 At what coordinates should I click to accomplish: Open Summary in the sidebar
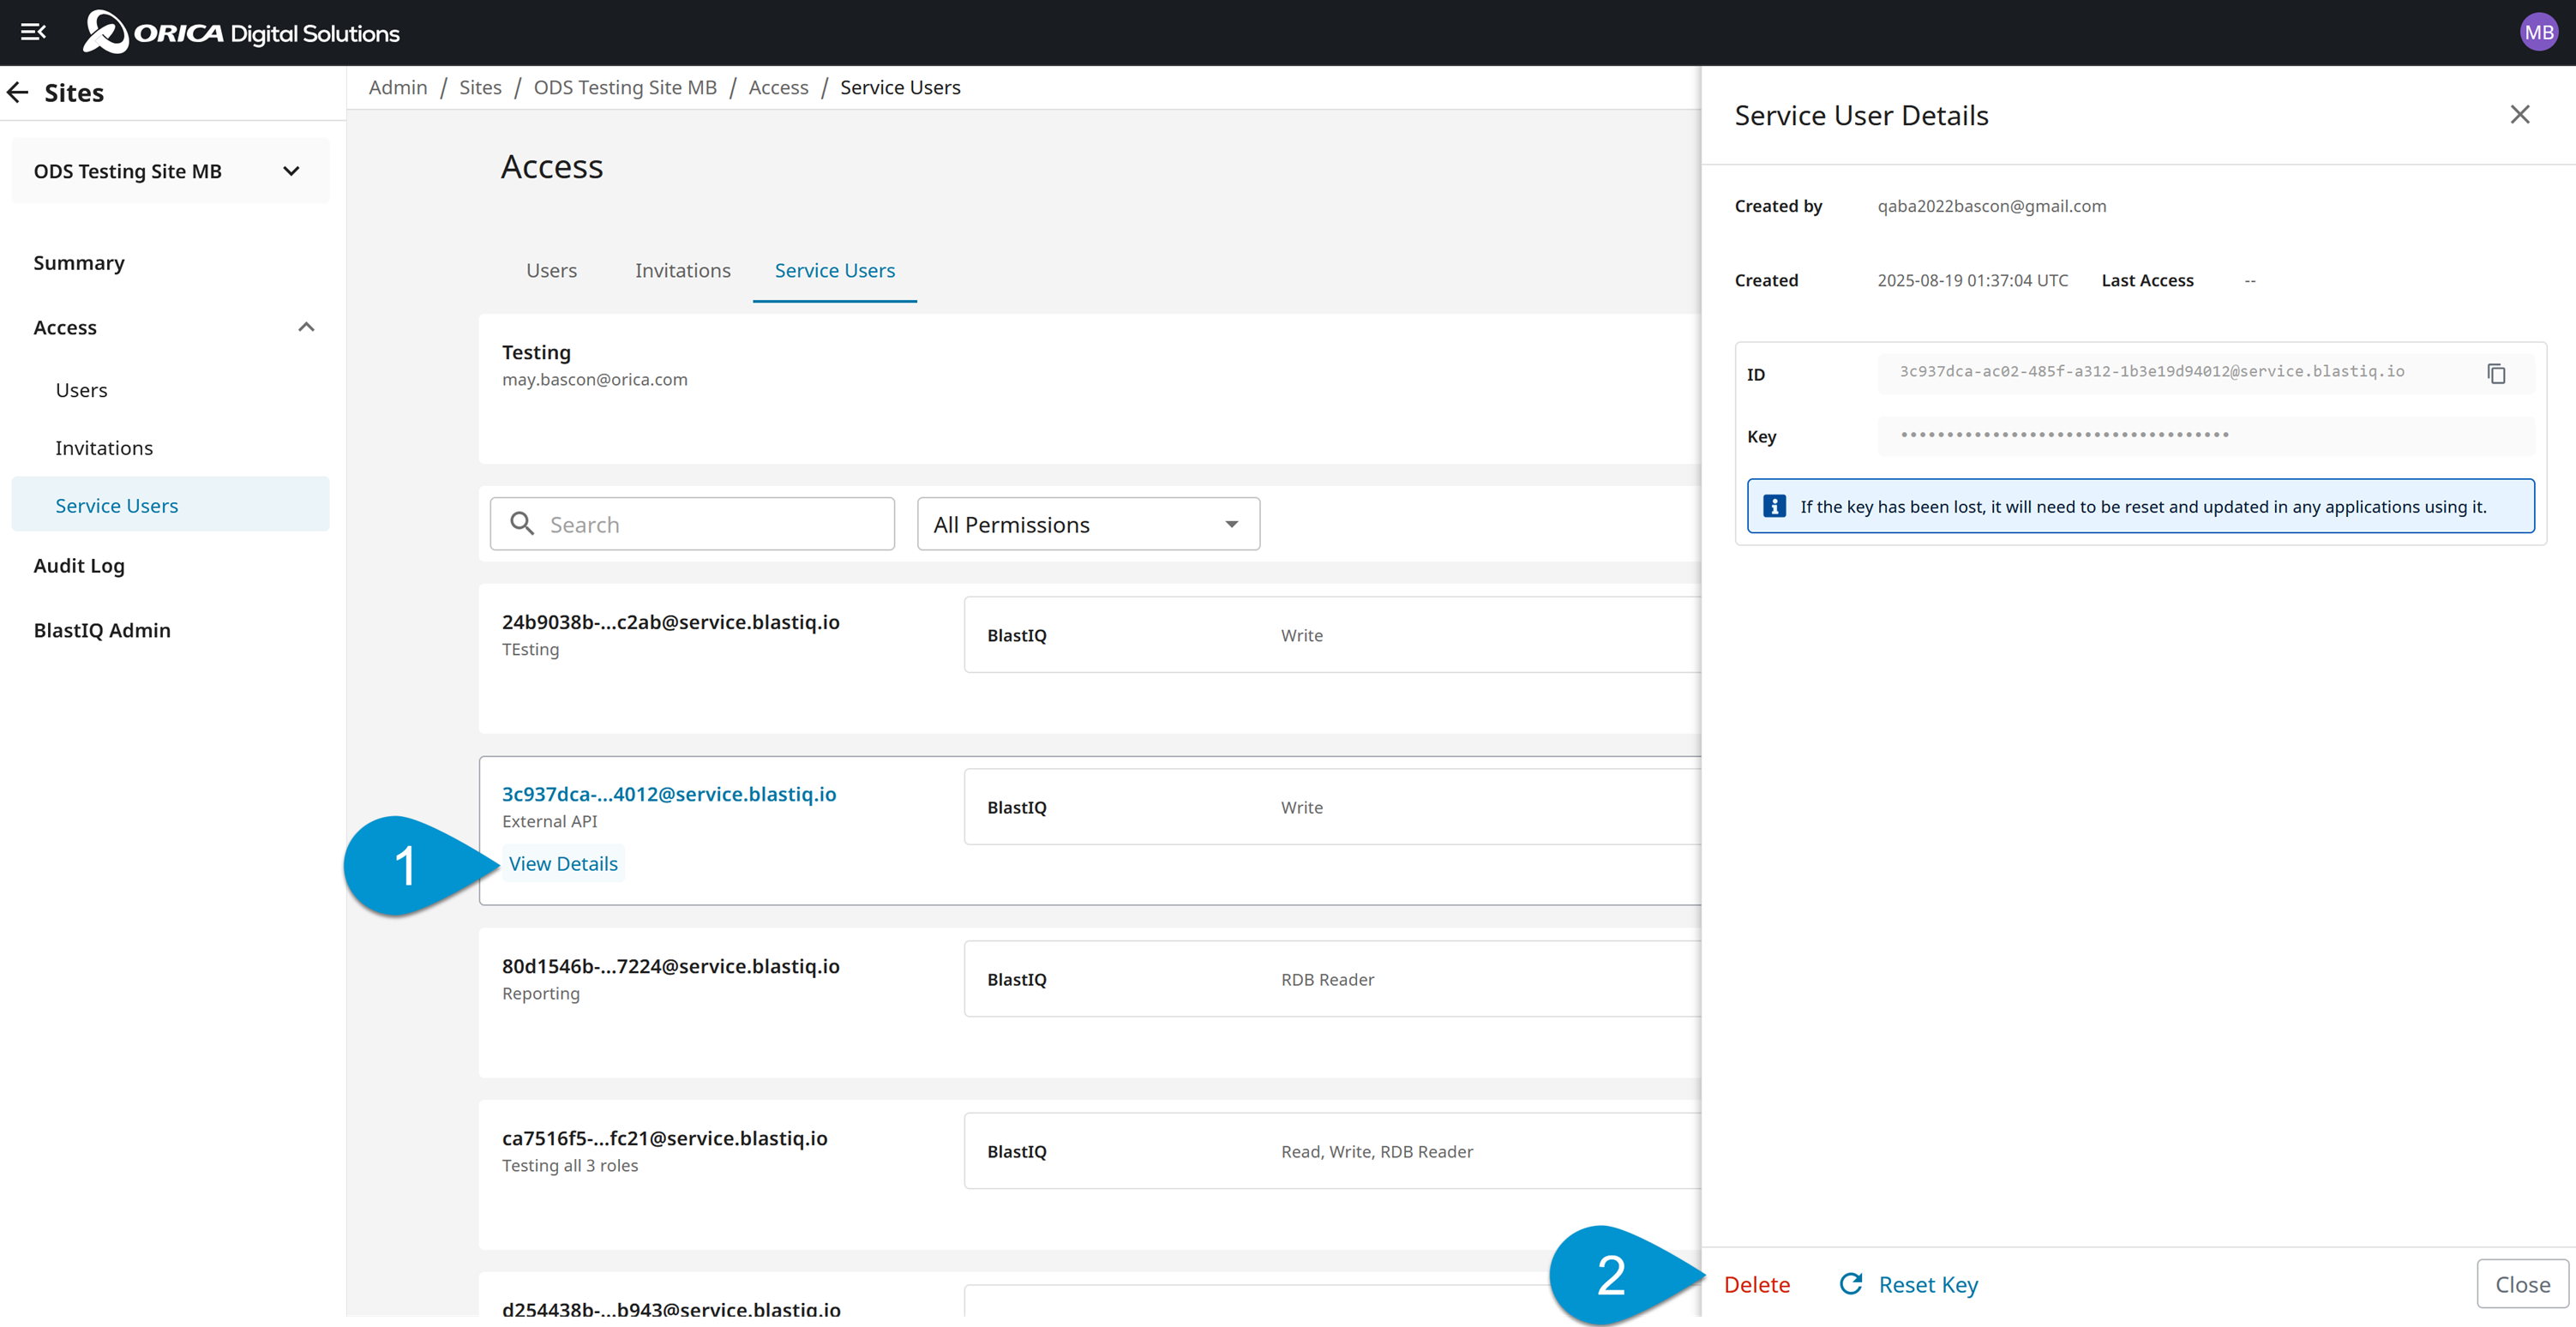pos(79,263)
